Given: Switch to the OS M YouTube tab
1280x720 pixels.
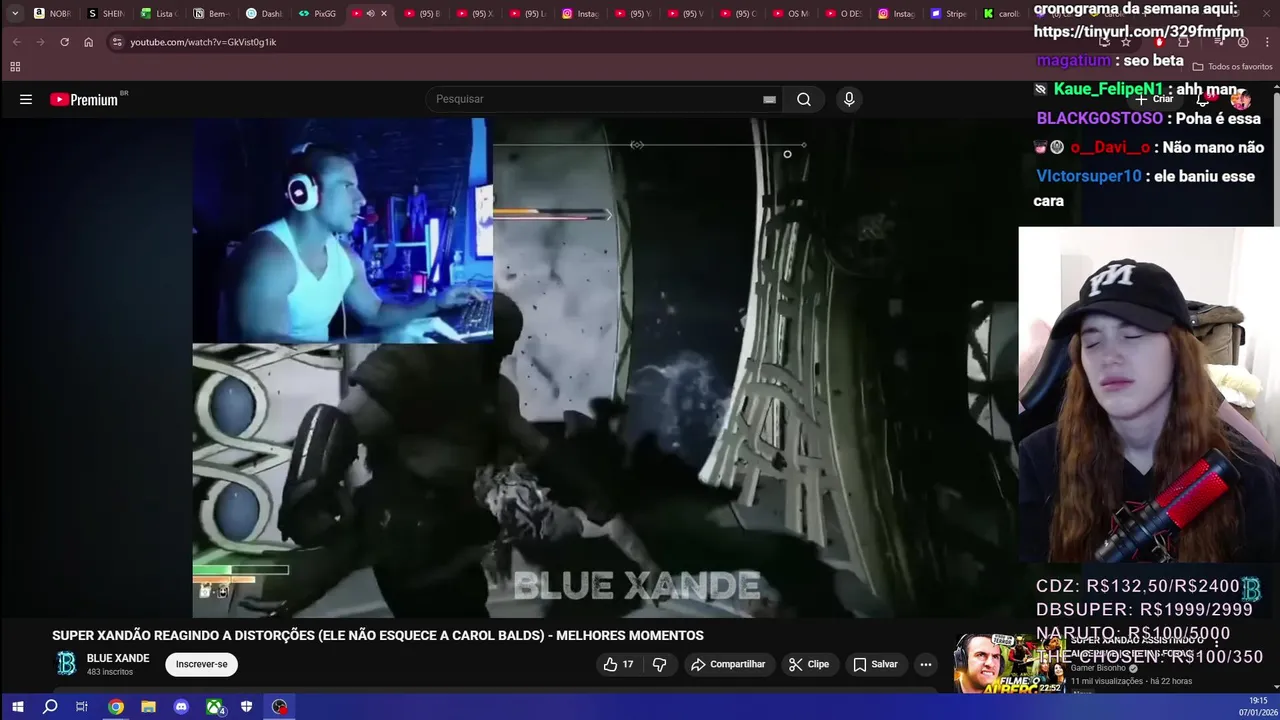Looking at the screenshot, I should coord(791,14).
